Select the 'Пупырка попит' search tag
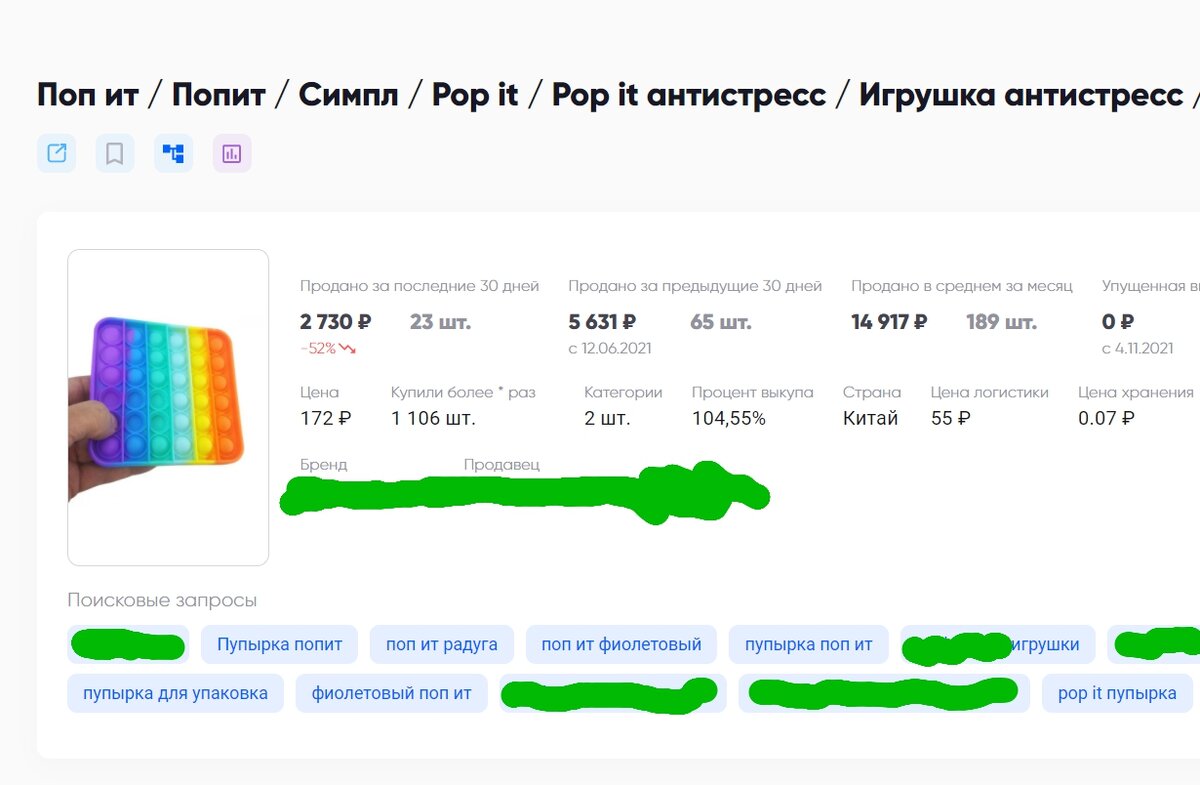The height and width of the screenshot is (785, 1200). coord(279,645)
